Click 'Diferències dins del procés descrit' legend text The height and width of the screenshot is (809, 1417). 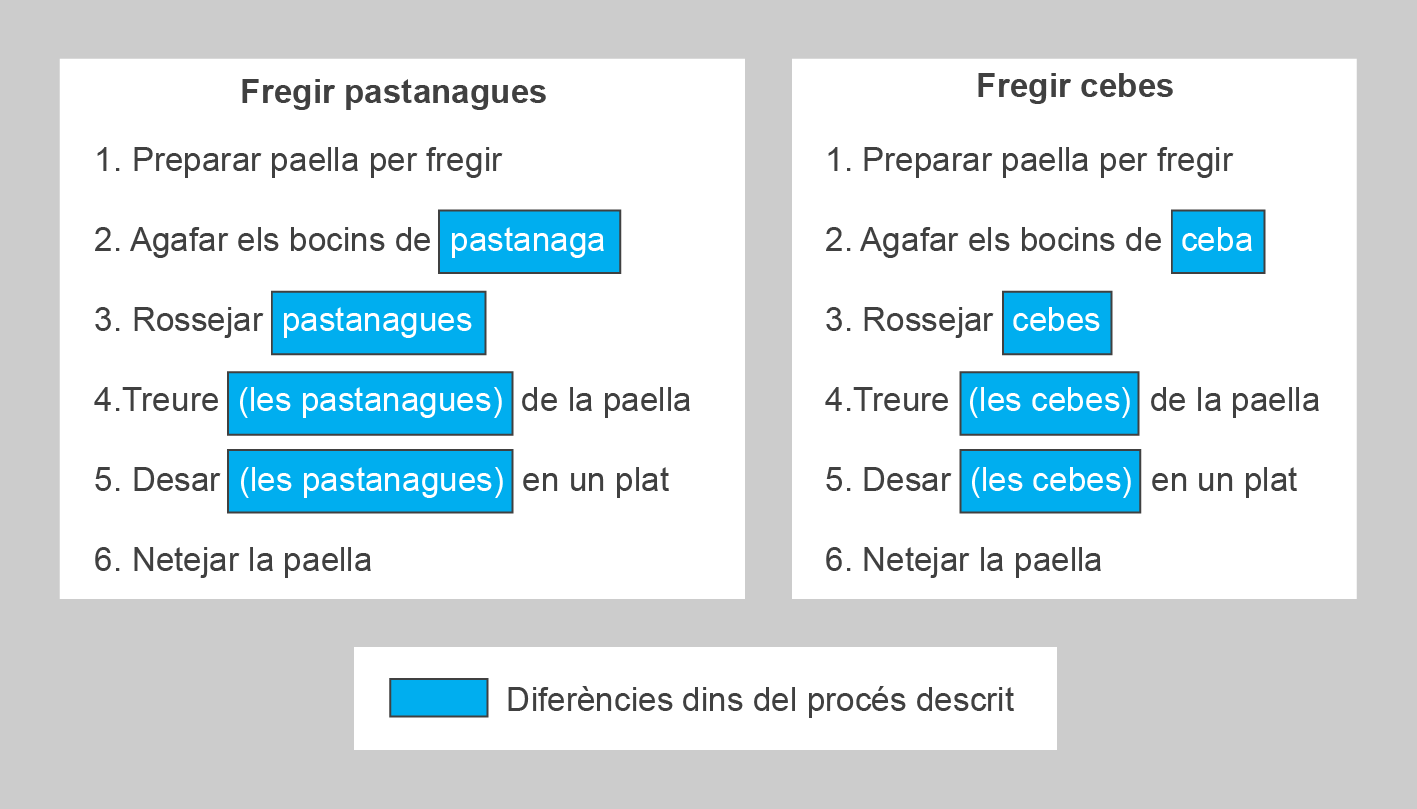pyautogui.click(x=760, y=699)
